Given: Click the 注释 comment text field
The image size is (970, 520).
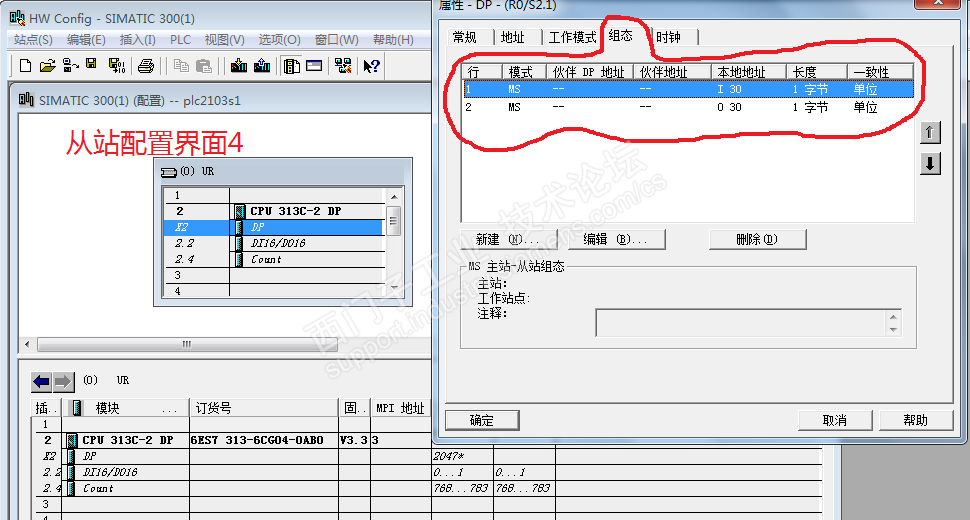Looking at the screenshot, I should (741, 323).
